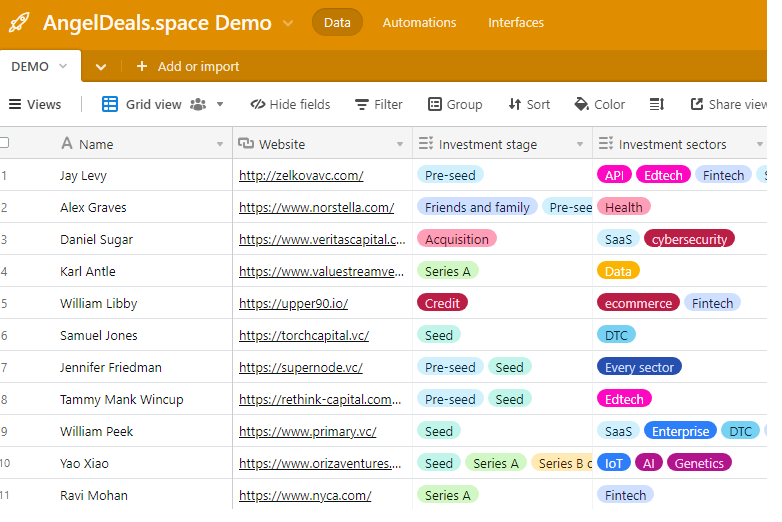Switch to the Data tab
This screenshot has width=782, height=522.
tap(337, 22)
